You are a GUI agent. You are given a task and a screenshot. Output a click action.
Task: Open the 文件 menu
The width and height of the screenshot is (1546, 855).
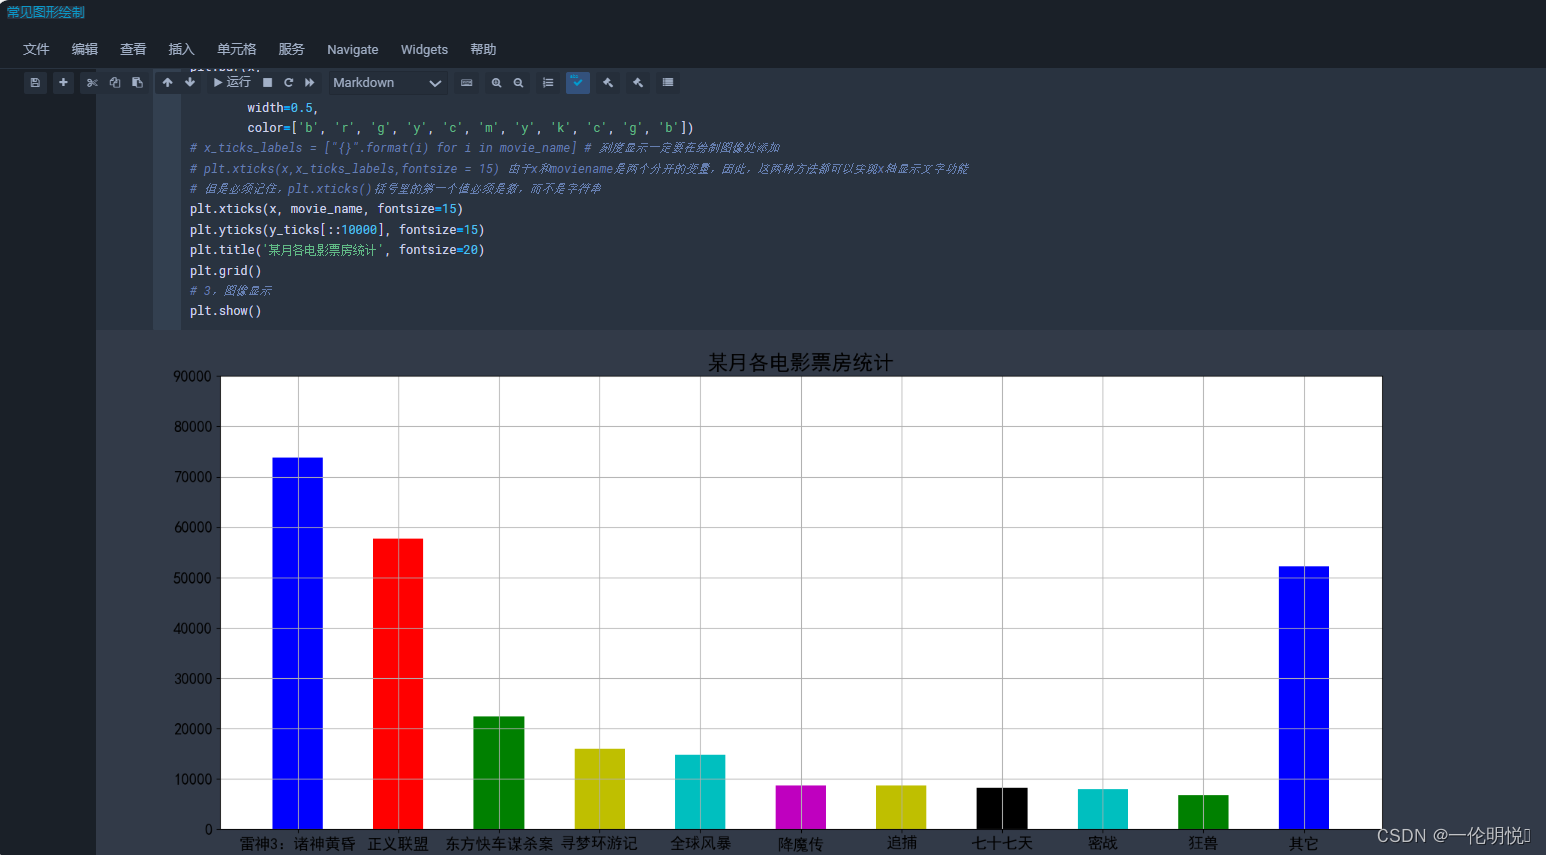[x=36, y=49]
